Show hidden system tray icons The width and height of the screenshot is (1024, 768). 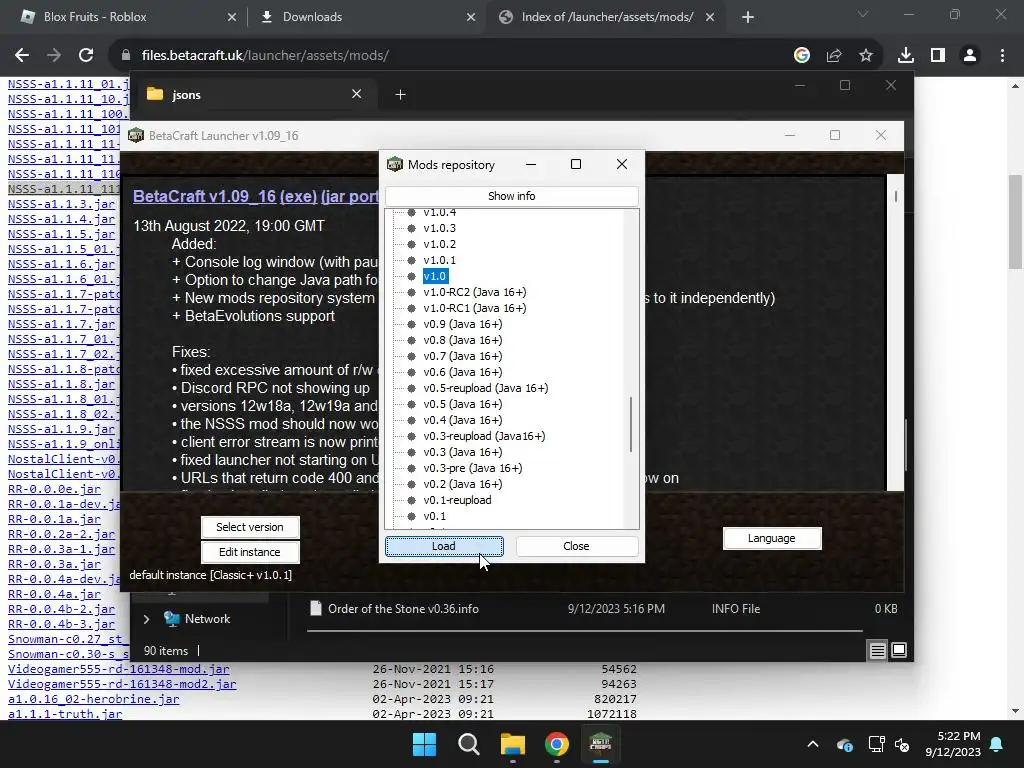[812, 744]
